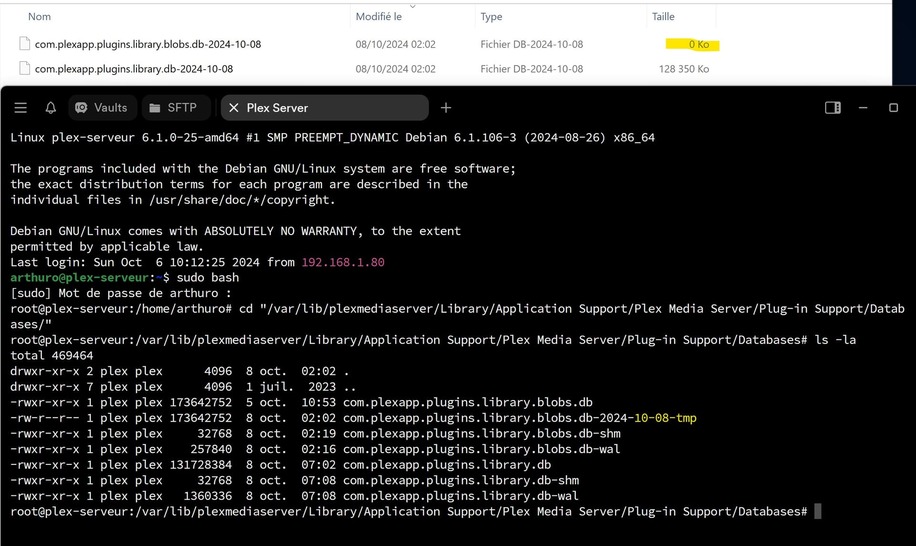The width and height of the screenshot is (916, 546).
Task: Sort files by Modifié le column
Action: 379,17
